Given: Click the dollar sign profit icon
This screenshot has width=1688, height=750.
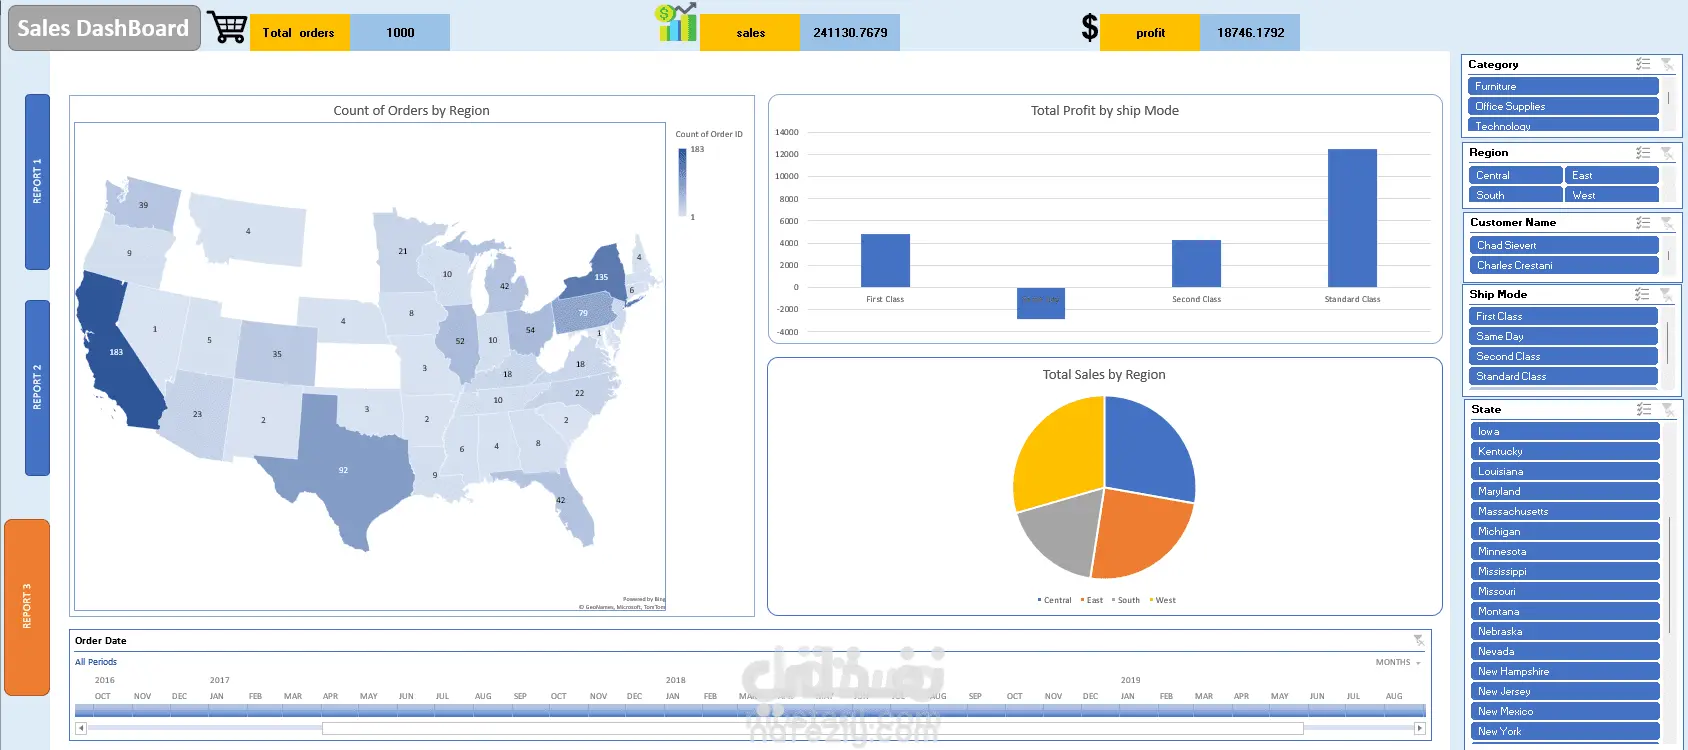Looking at the screenshot, I should [x=1090, y=28].
